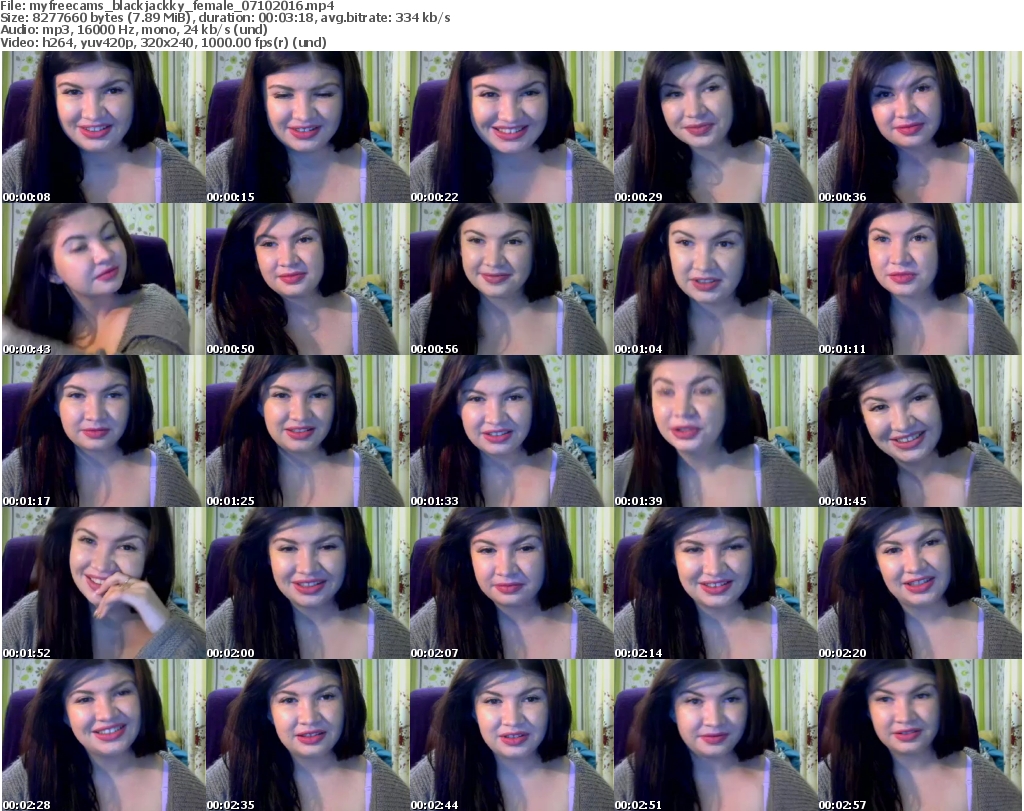This screenshot has height=811, width=1024.
Task: Click the file name text in header
Action: point(174,6)
